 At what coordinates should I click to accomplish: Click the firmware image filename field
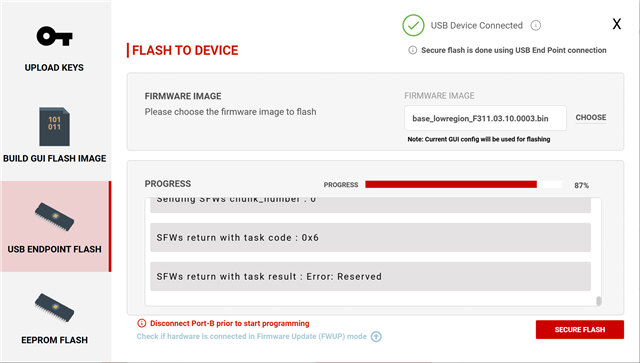pos(485,118)
